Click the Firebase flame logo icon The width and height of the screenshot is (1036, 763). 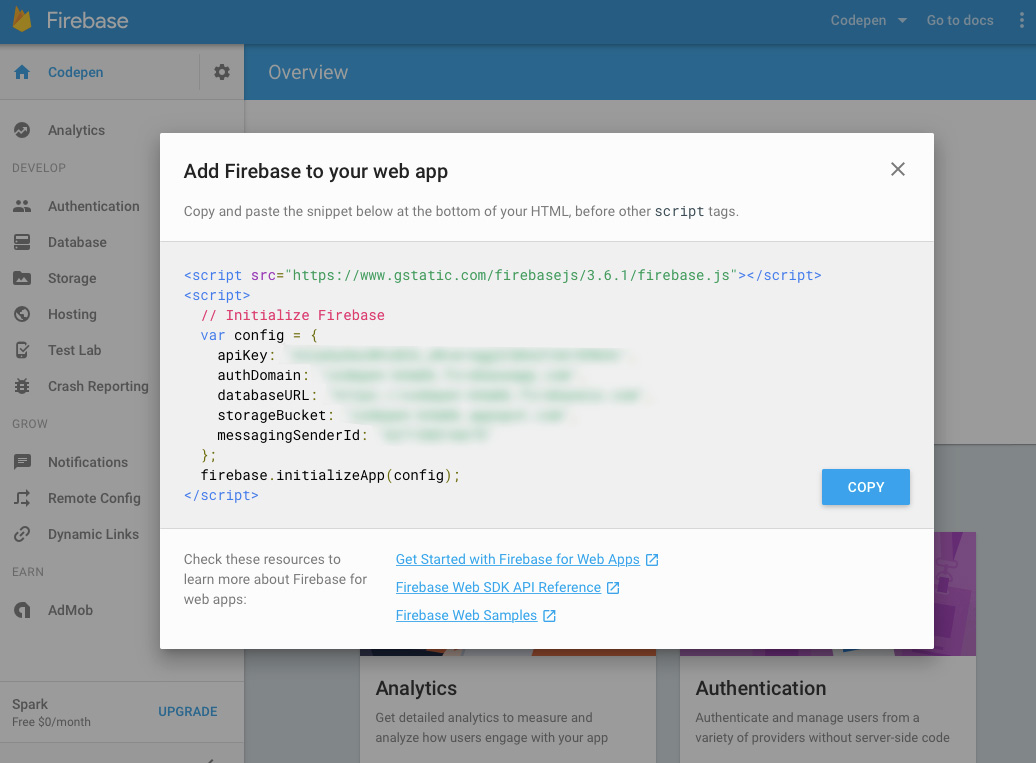22,20
